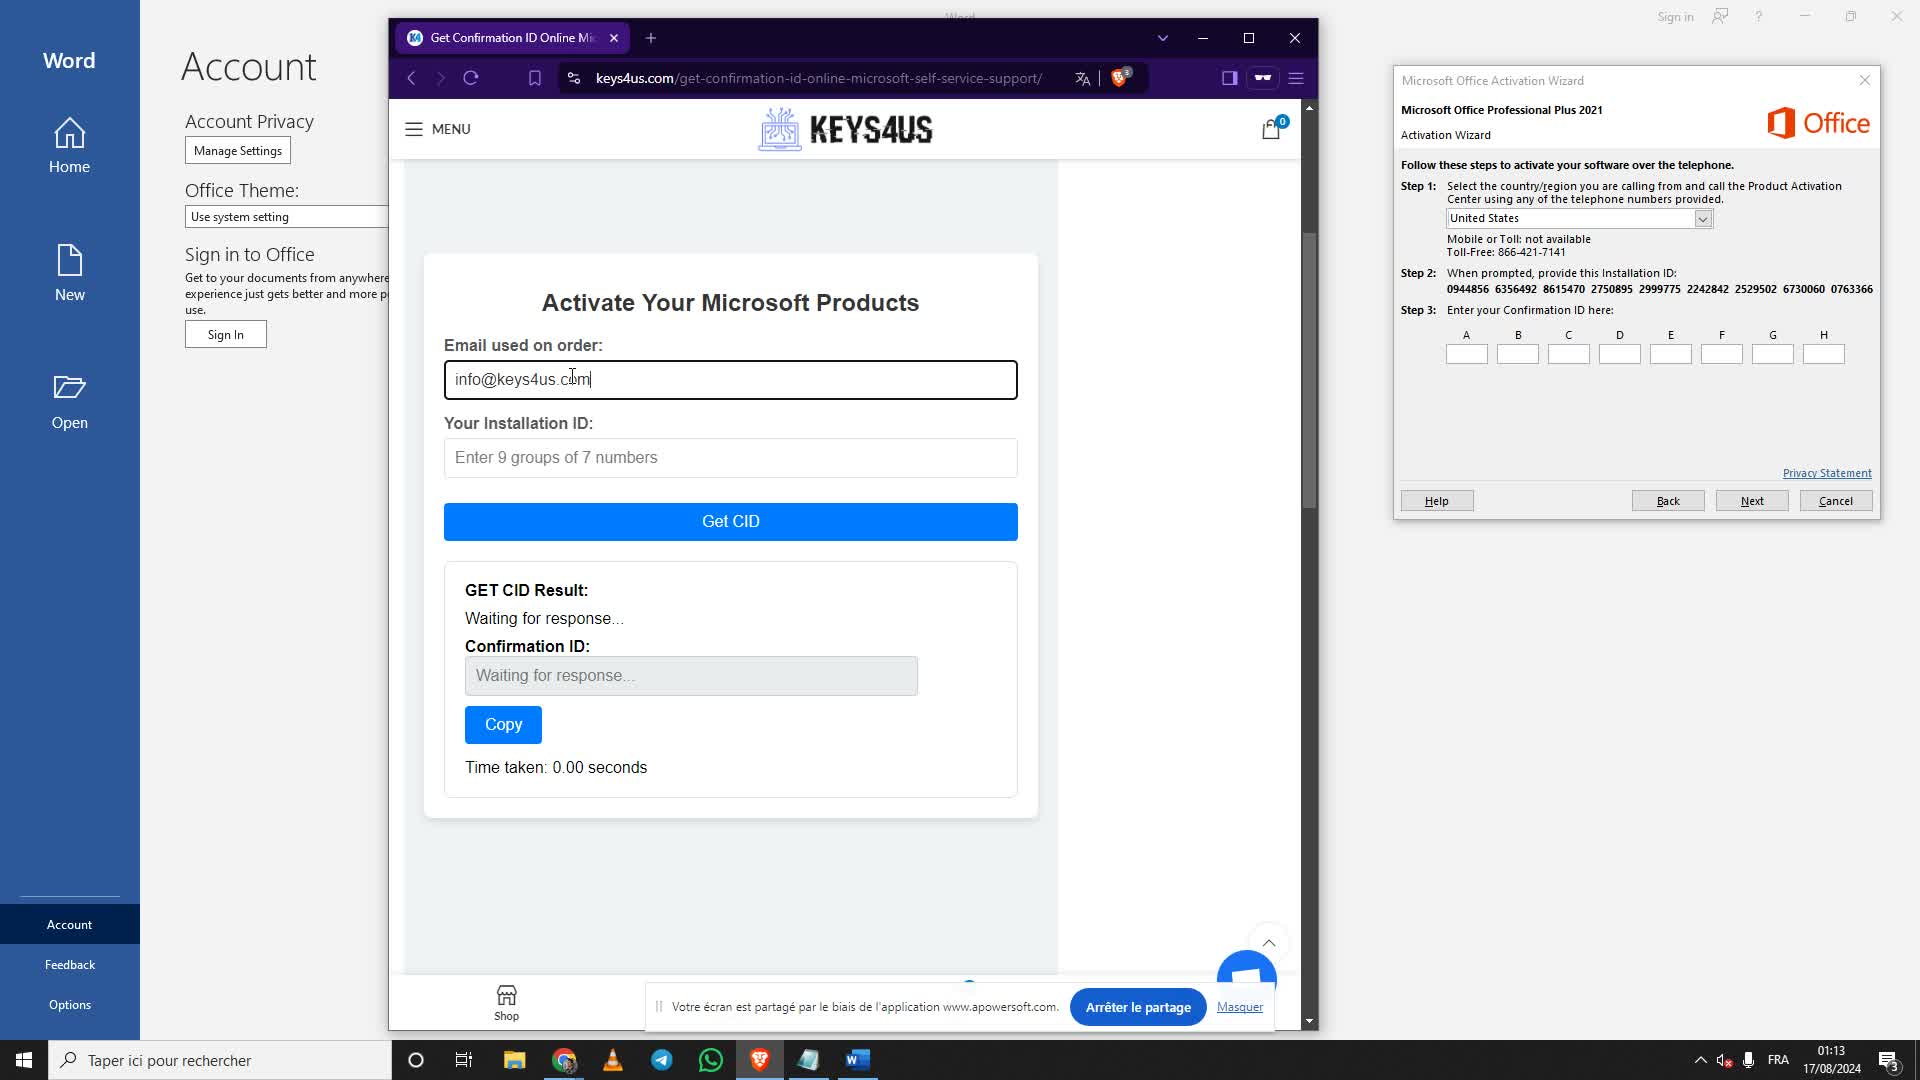1920x1080 pixels.
Task: Expand the United States country dropdown
Action: (1702, 219)
